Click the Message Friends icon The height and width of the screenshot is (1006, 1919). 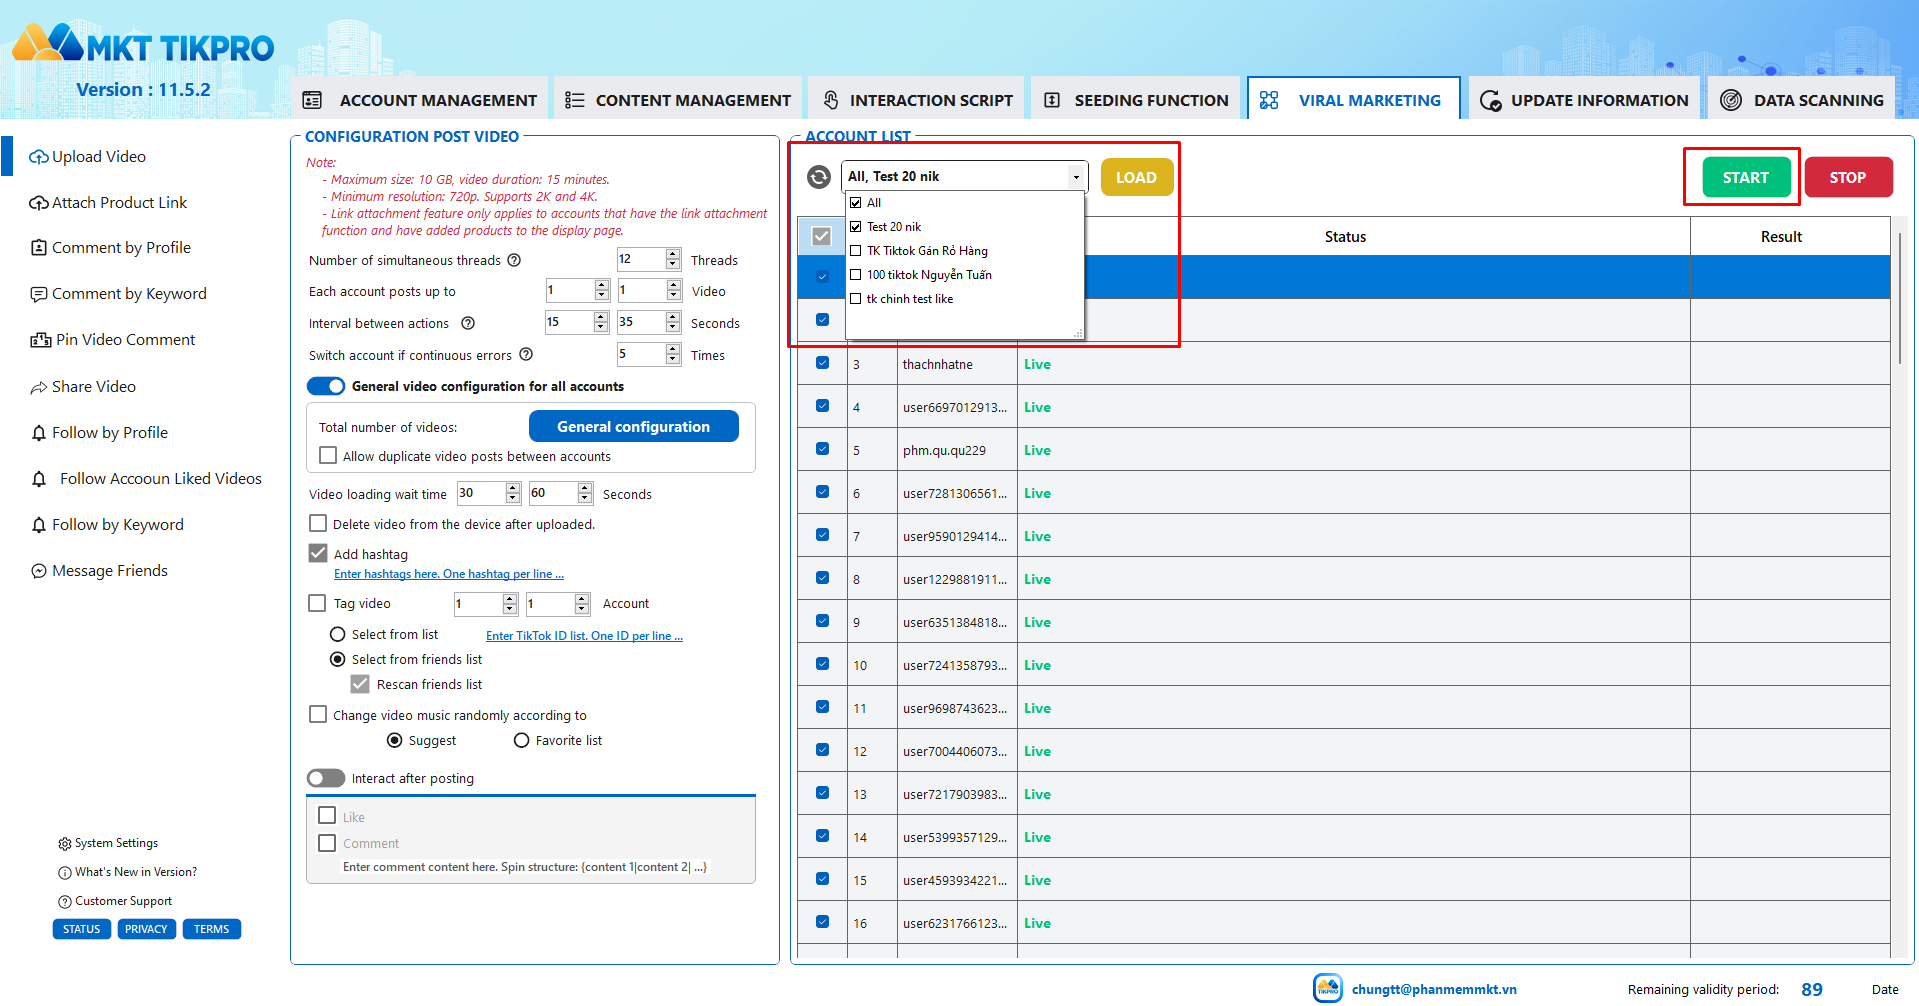(39, 571)
